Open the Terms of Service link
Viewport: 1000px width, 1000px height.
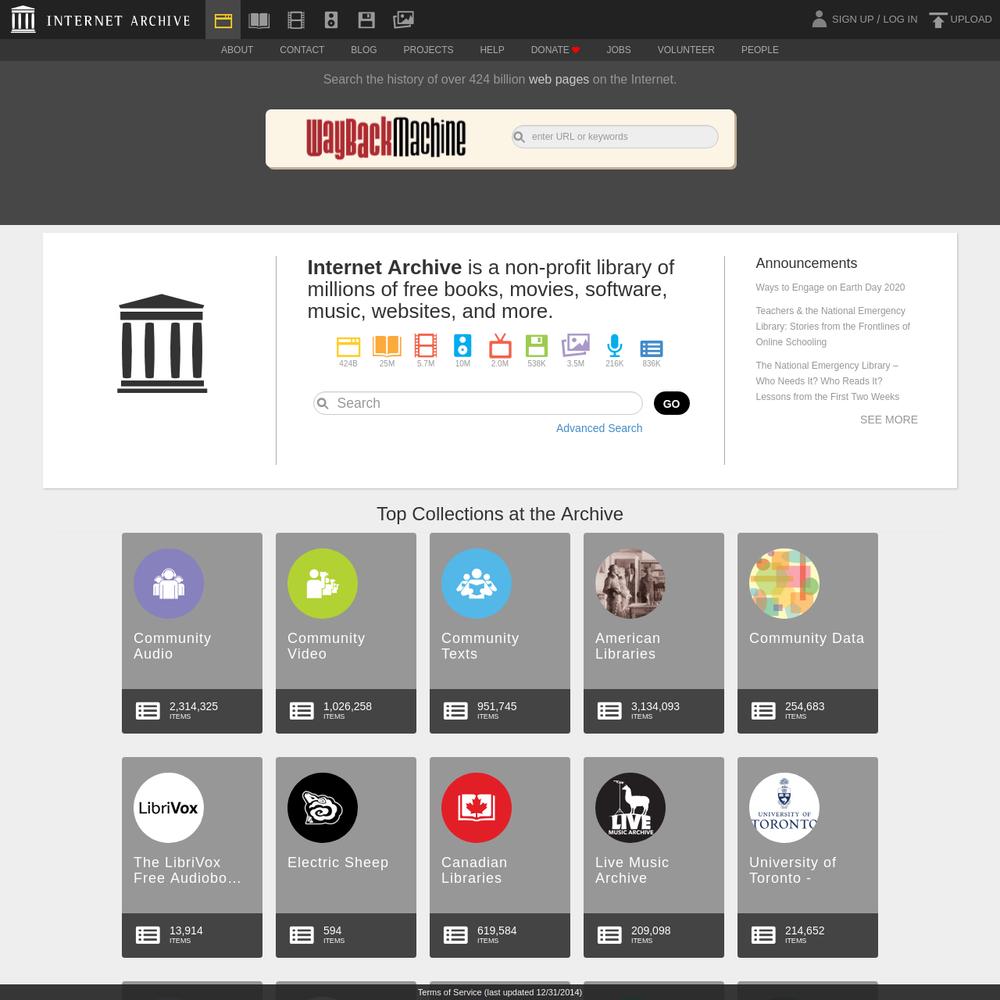coord(500,992)
